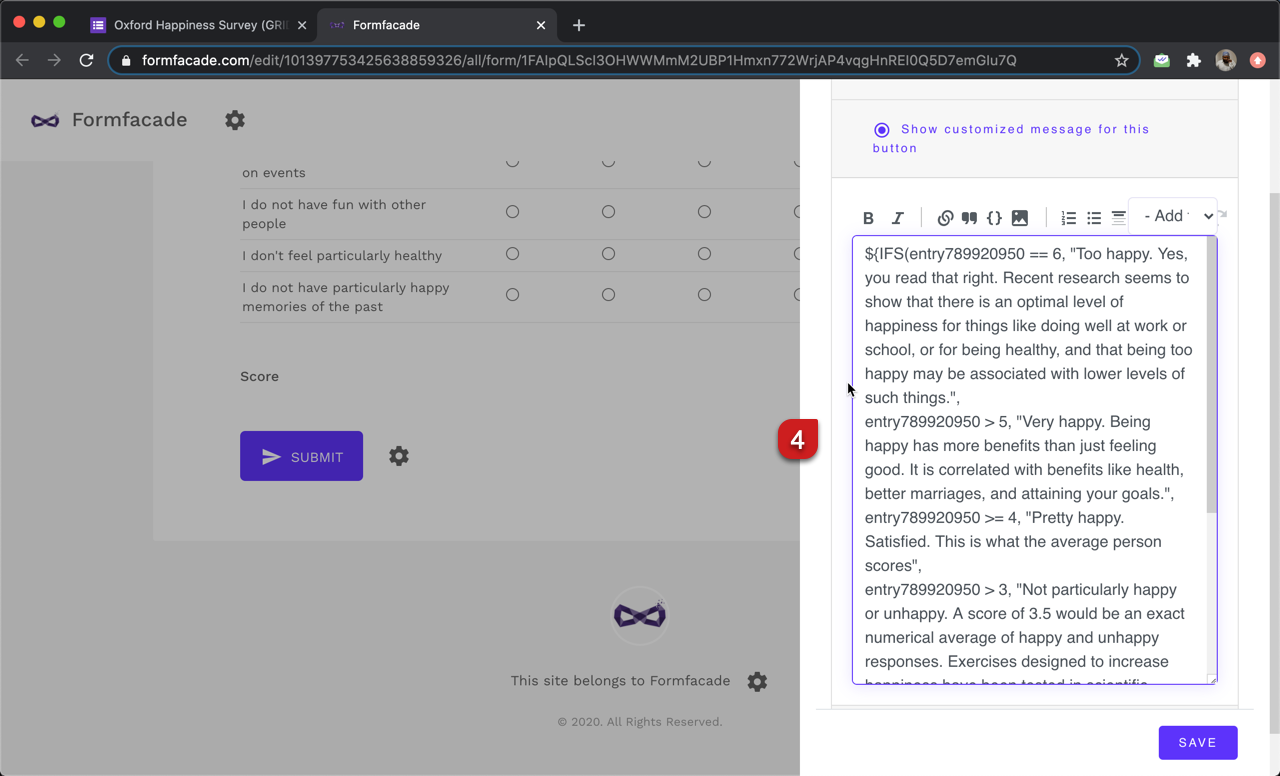
Task: Open the "- Add" dropdown in editor toolbar
Action: coord(1176,216)
